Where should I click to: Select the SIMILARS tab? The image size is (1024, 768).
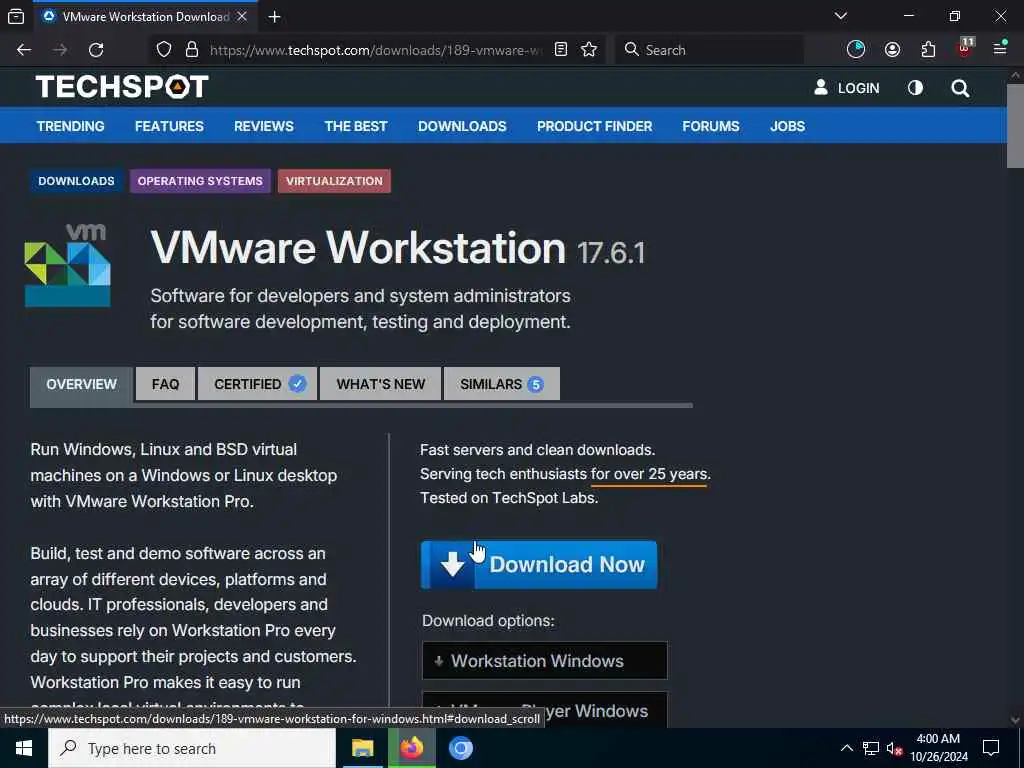click(502, 384)
